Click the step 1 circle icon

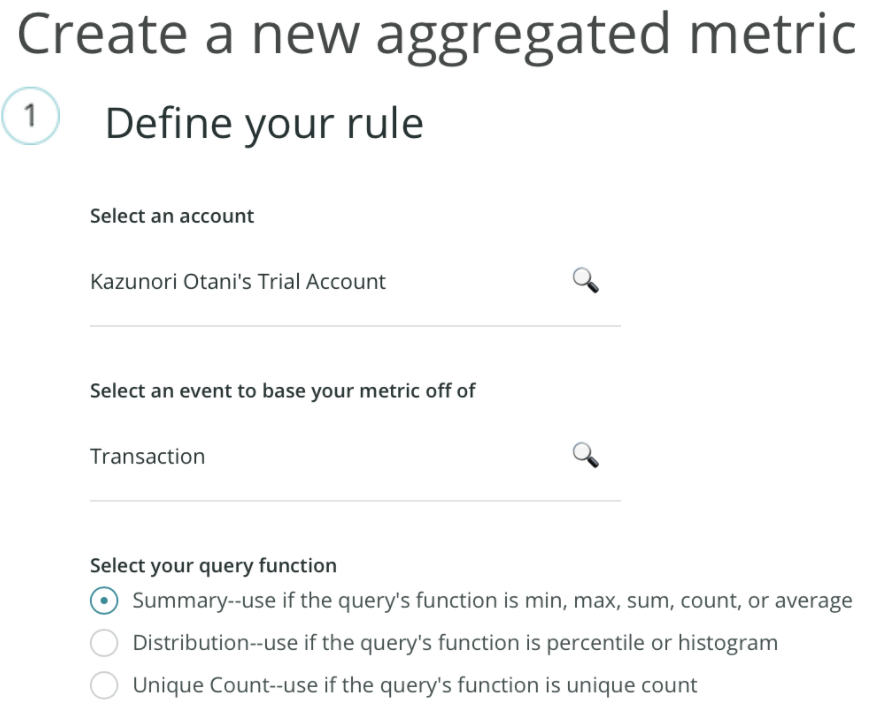point(30,116)
